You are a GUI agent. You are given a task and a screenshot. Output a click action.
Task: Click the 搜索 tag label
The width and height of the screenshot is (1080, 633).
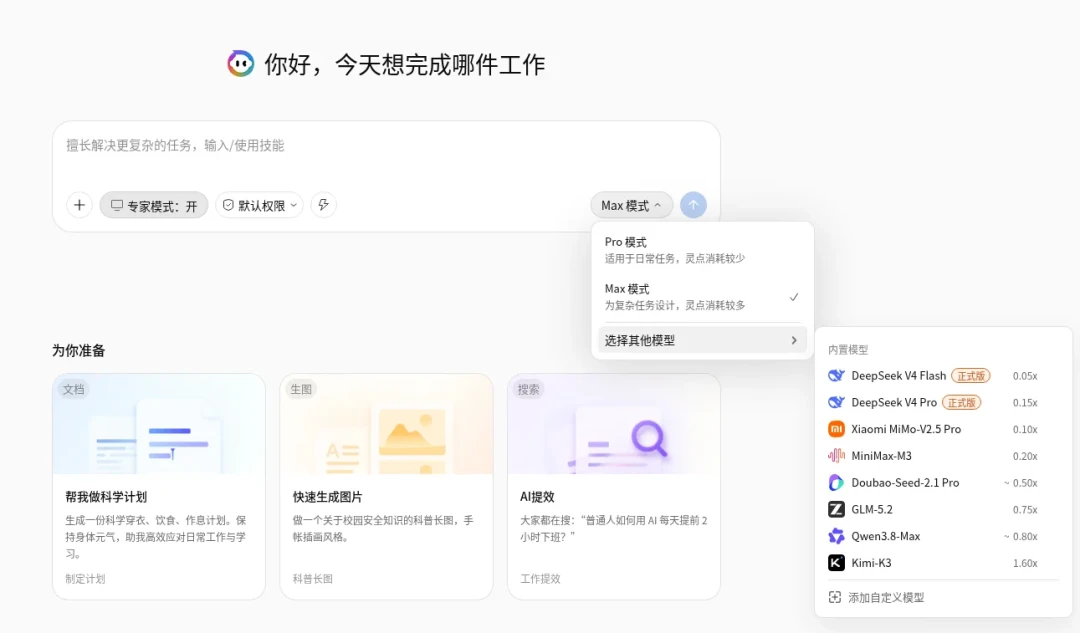click(x=528, y=389)
